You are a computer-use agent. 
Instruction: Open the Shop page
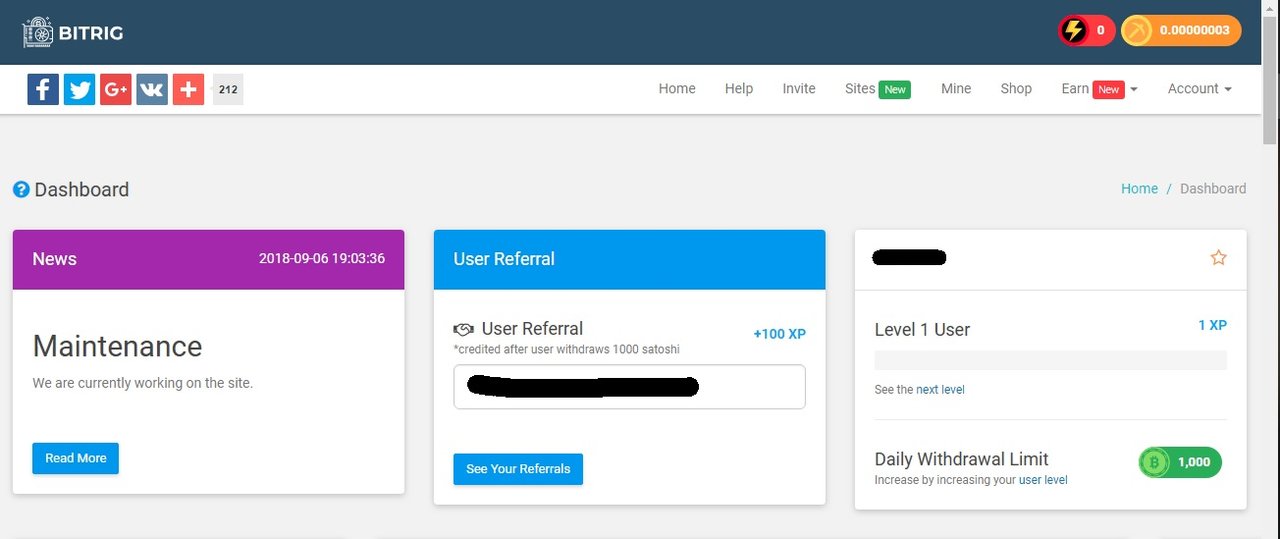1016,89
